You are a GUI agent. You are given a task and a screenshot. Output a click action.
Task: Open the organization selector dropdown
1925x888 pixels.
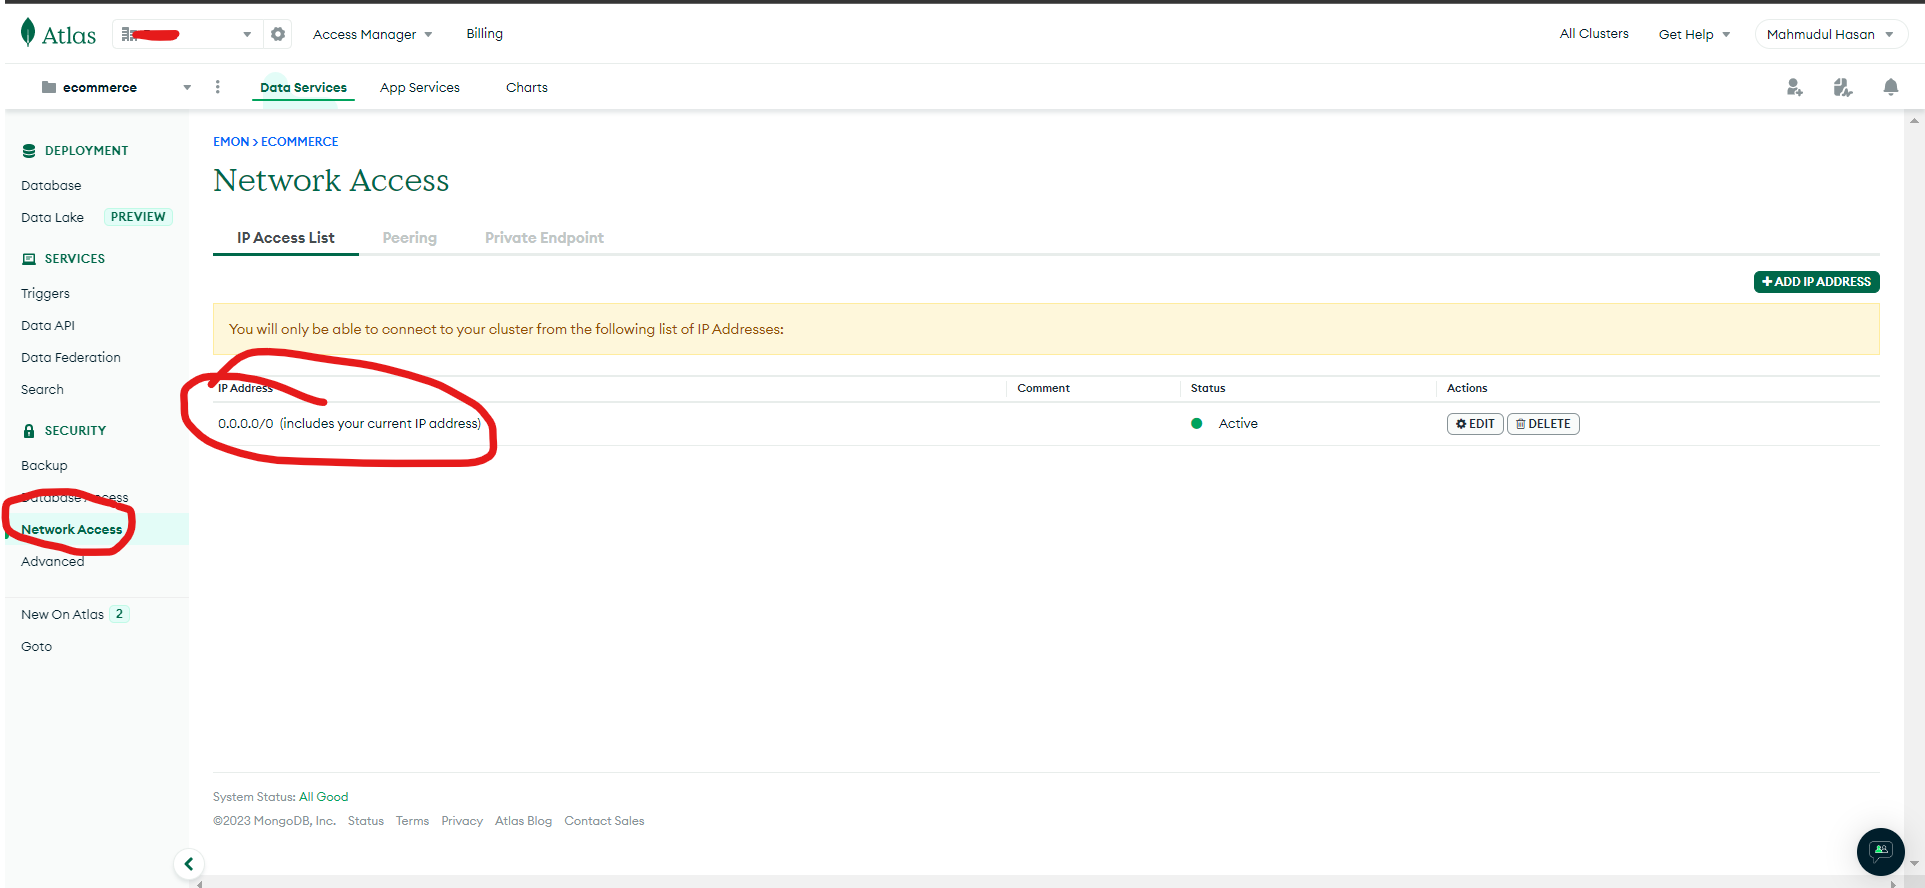(x=187, y=34)
